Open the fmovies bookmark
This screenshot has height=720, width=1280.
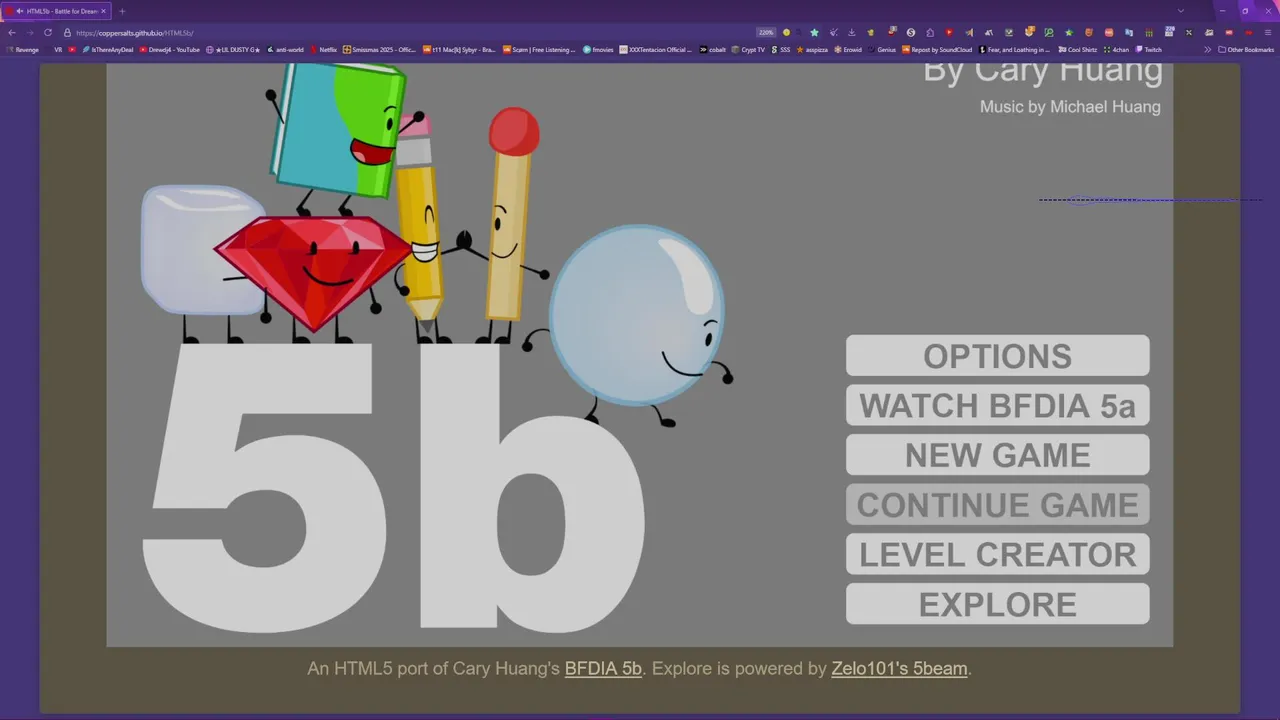[x=598, y=49]
